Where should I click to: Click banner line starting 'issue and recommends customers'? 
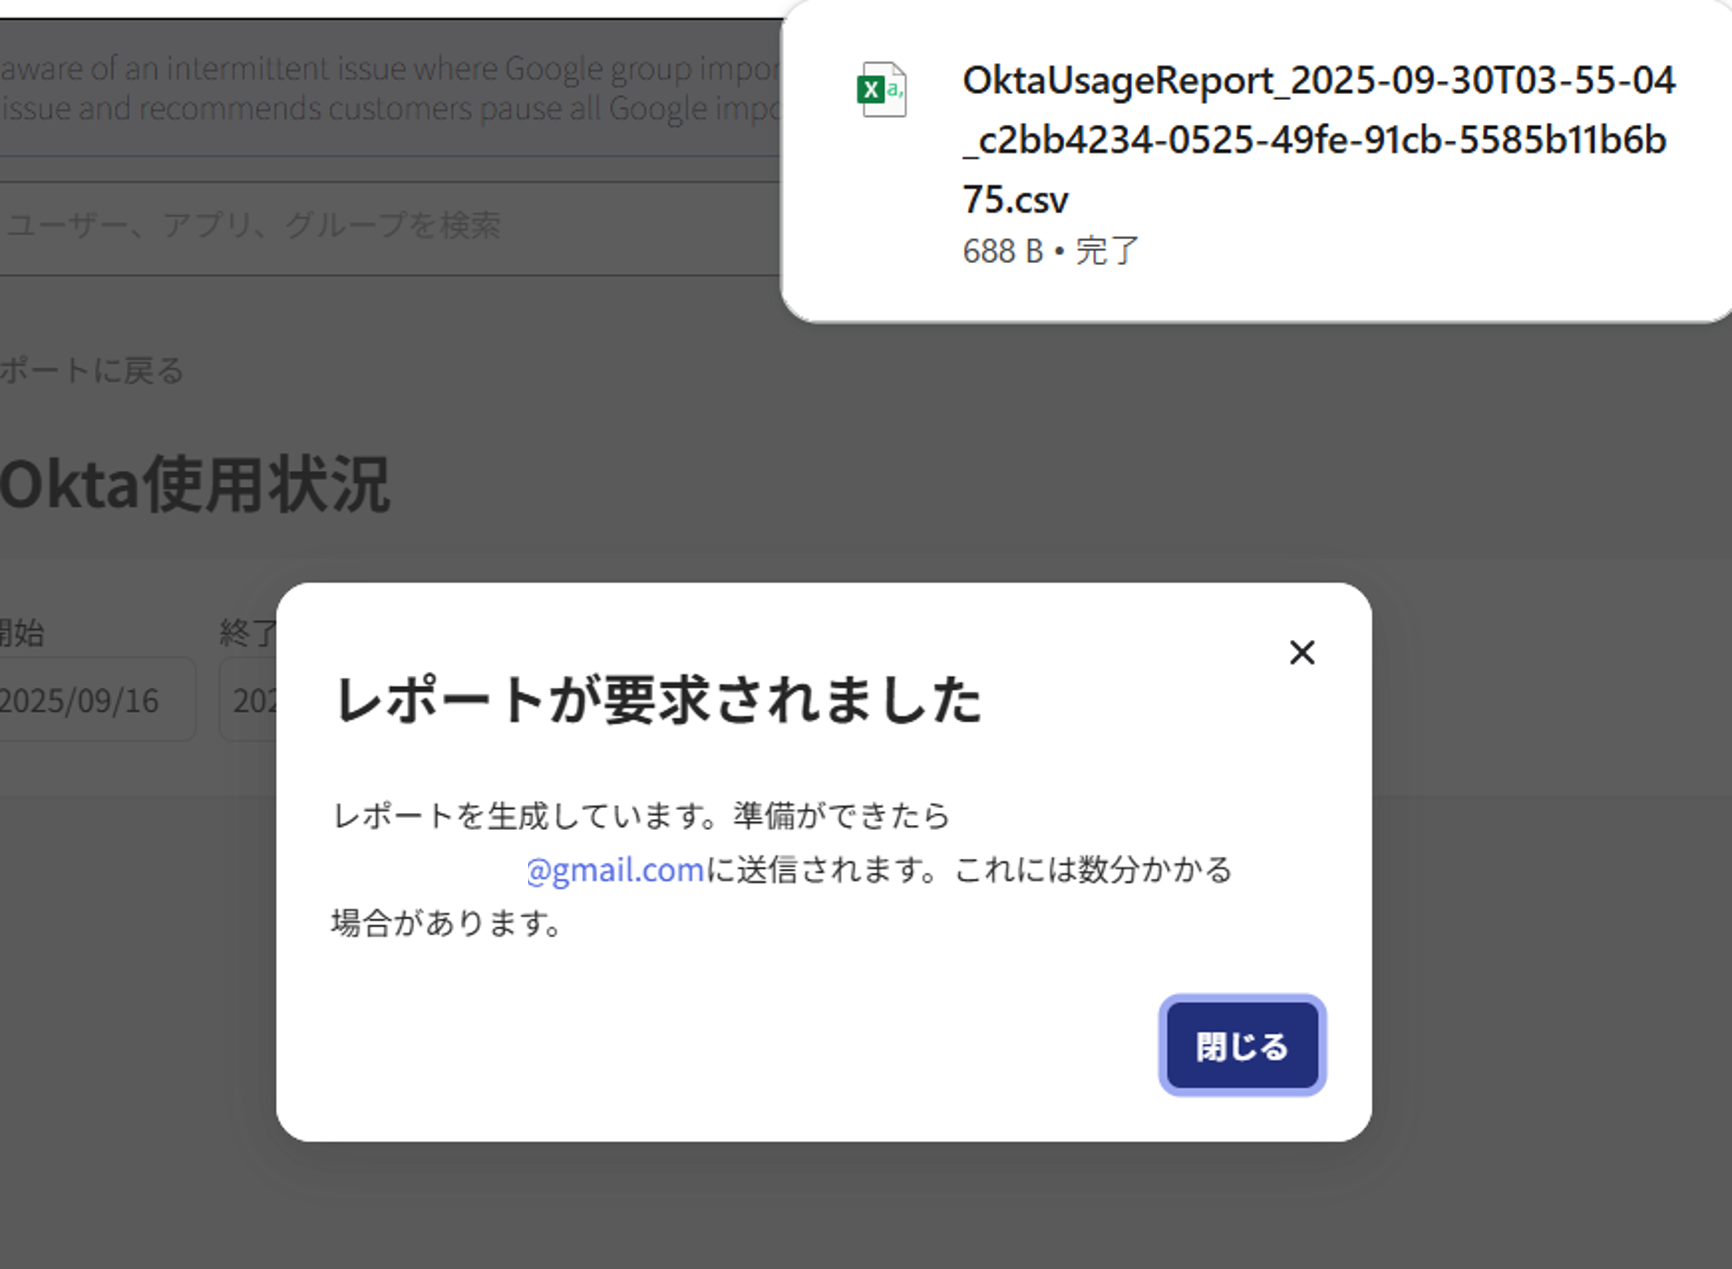(x=390, y=108)
